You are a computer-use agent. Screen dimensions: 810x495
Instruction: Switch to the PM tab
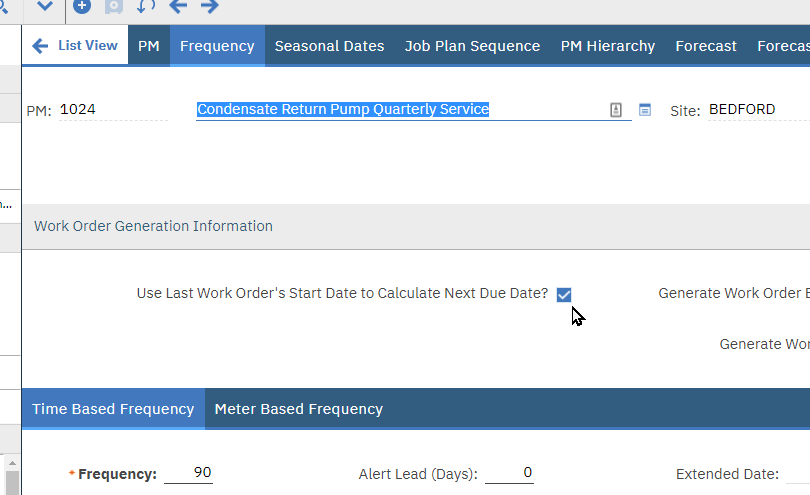pos(149,46)
